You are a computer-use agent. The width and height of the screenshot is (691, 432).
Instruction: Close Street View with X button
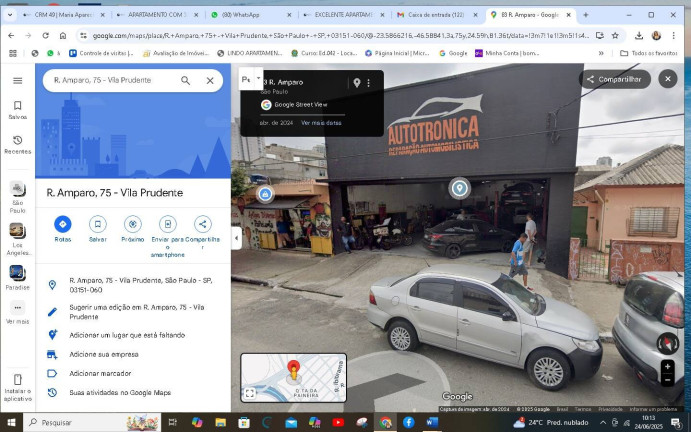(668, 79)
